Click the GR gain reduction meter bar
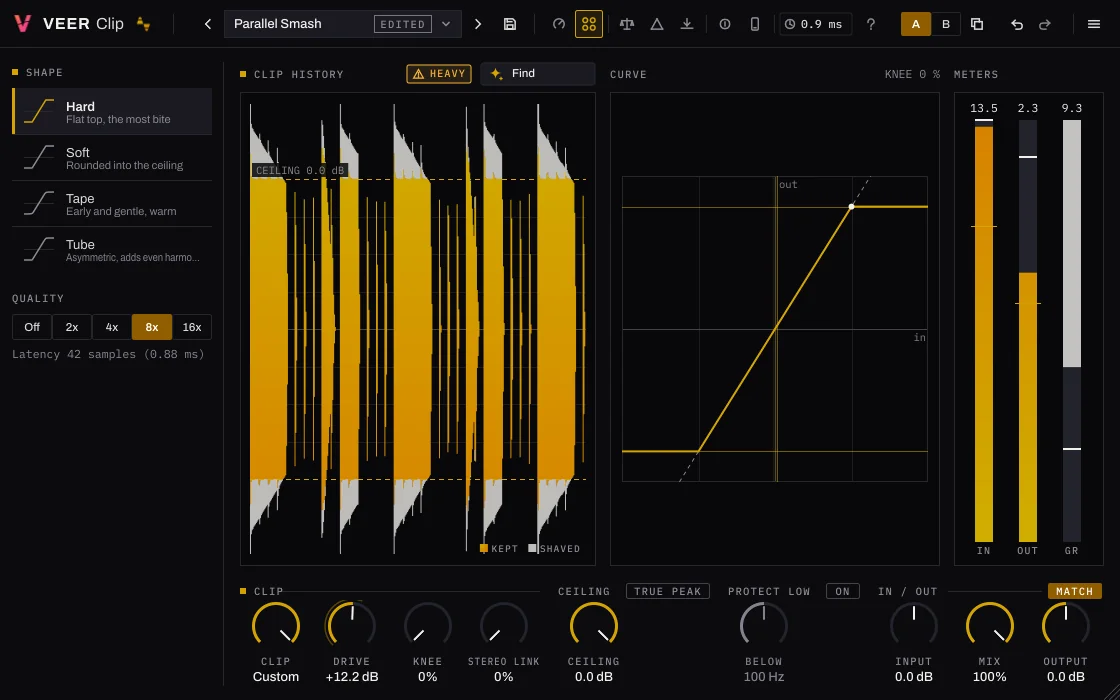1120x700 pixels. click(x=1071, y=331)
